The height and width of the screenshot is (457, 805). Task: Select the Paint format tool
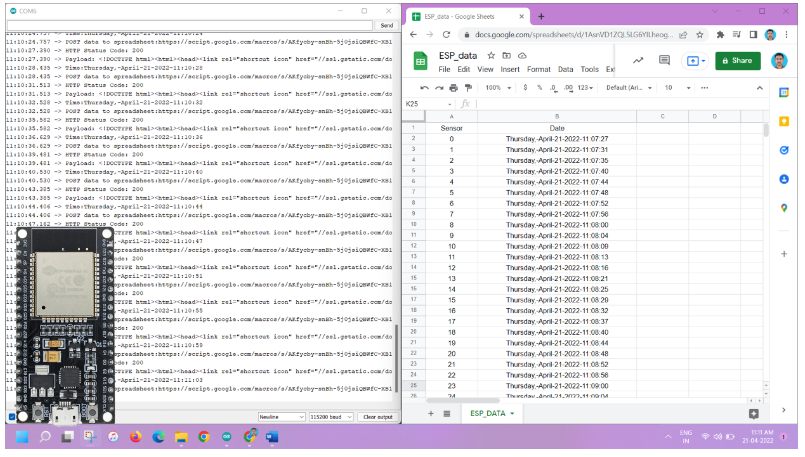pyautogui.click(x=467, y=88)
